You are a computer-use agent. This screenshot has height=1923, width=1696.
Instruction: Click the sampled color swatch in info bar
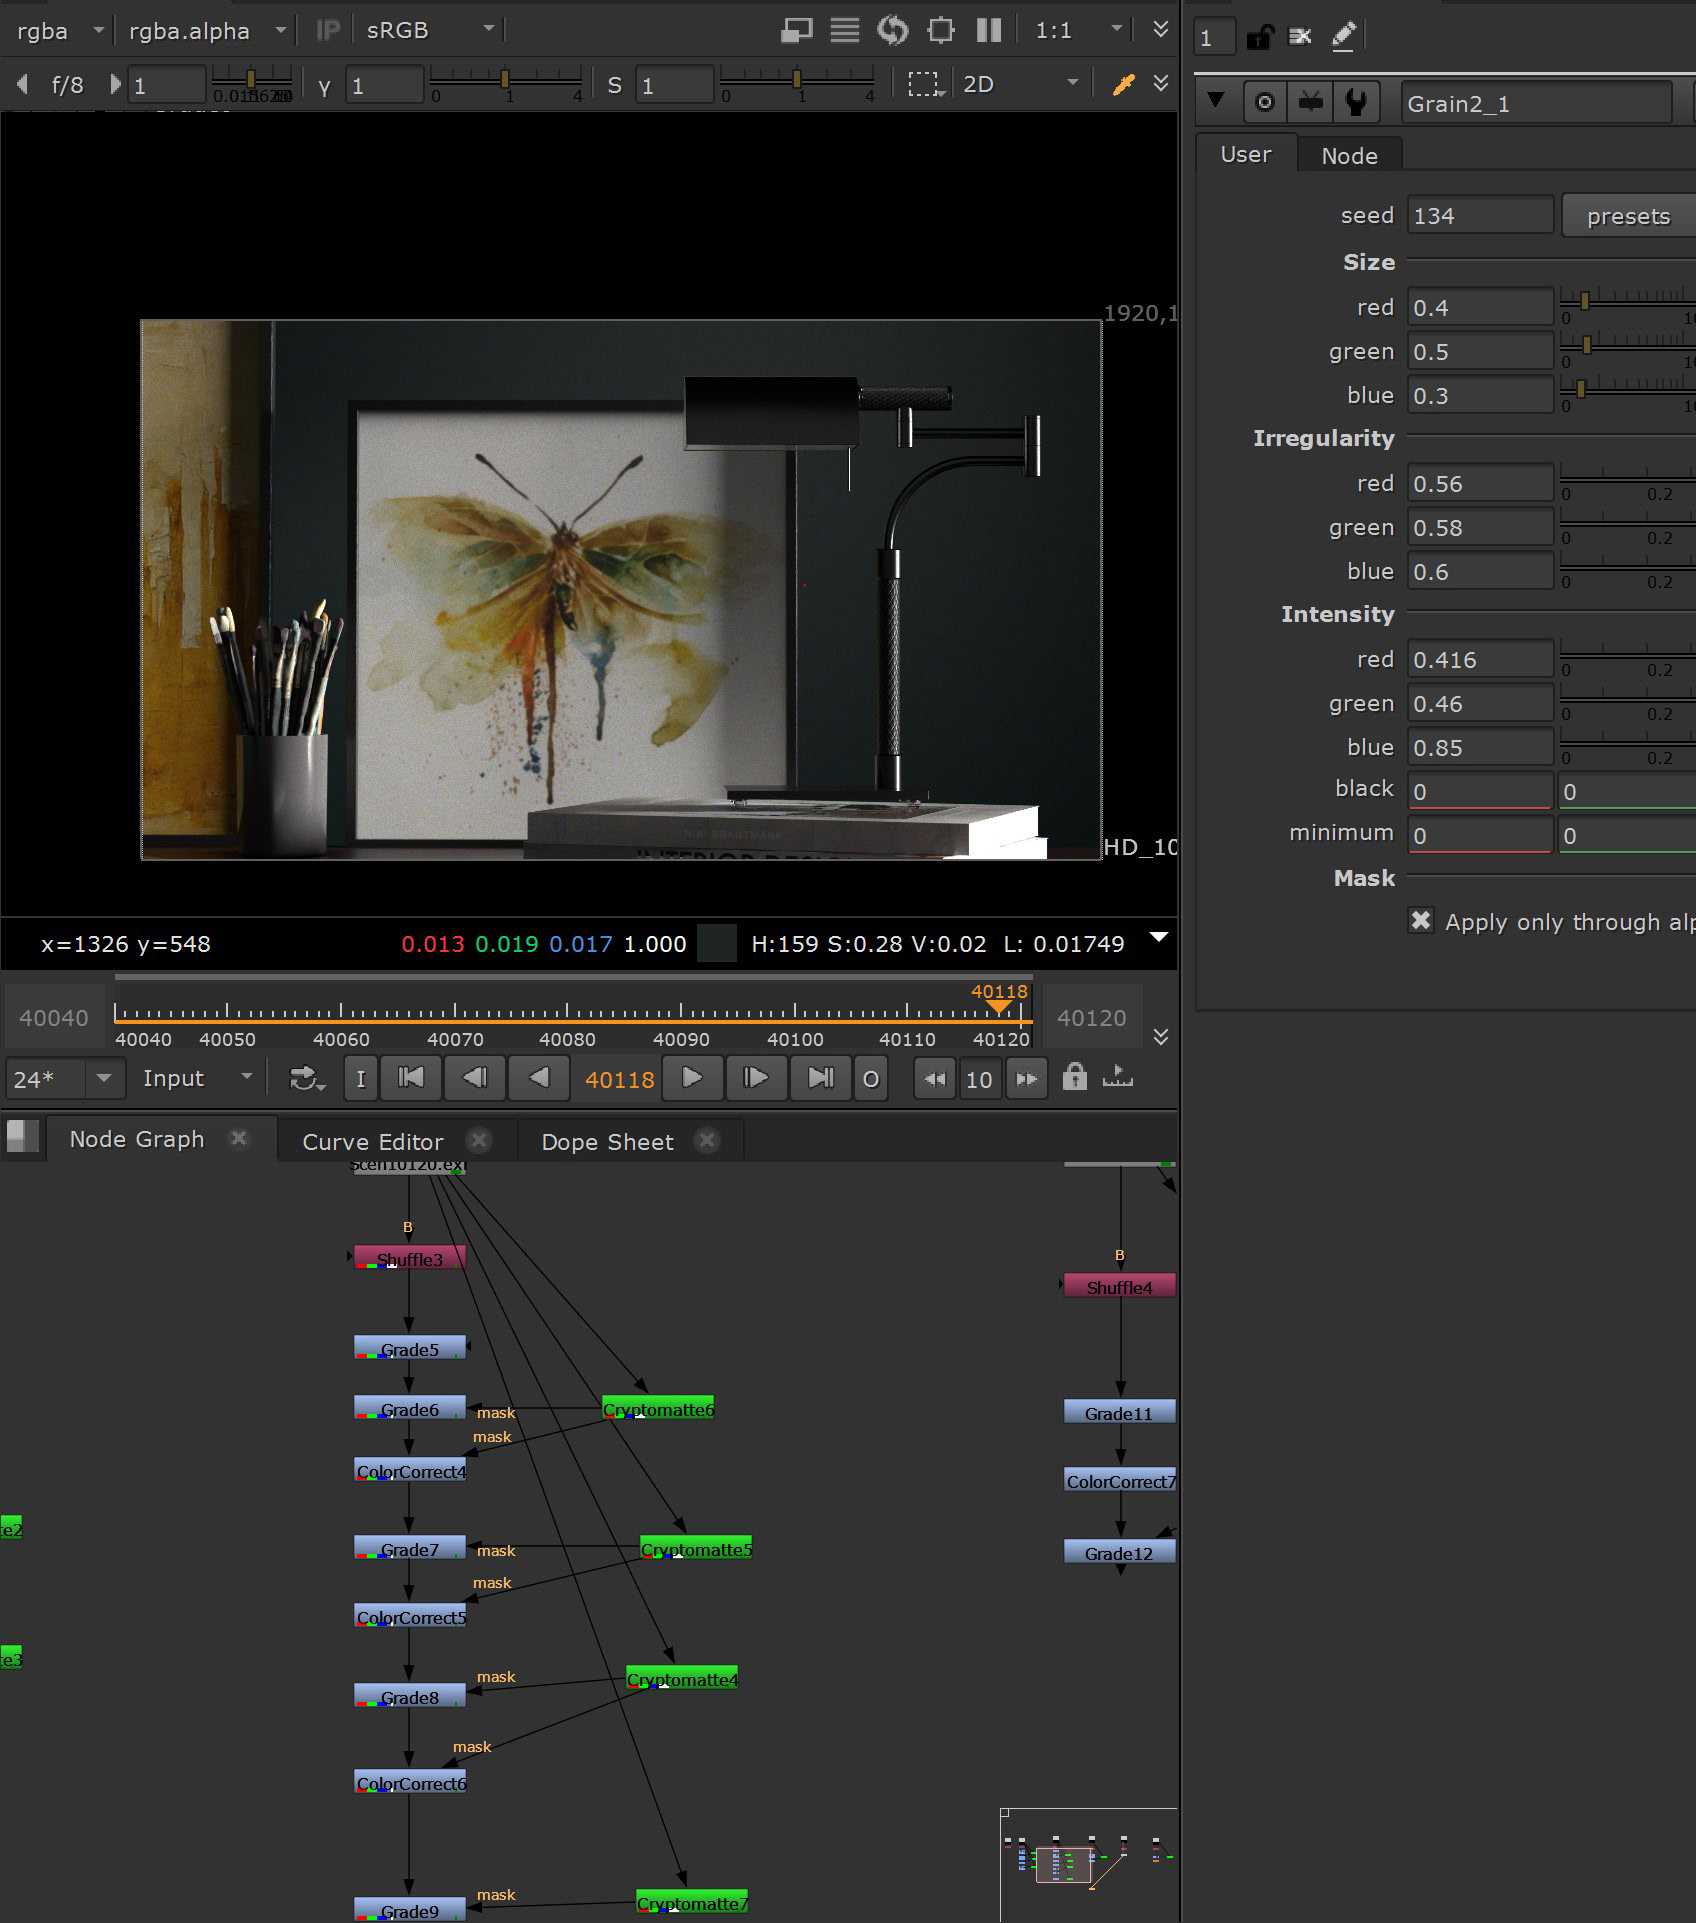pyautogui.click(x=716, y=943)
